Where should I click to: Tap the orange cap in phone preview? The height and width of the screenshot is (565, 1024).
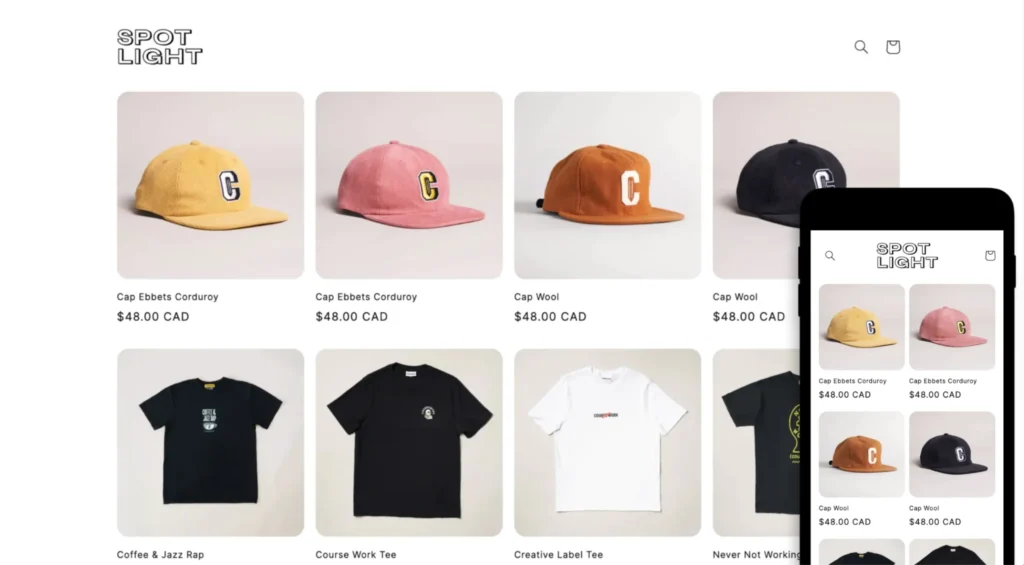(861, 455)
